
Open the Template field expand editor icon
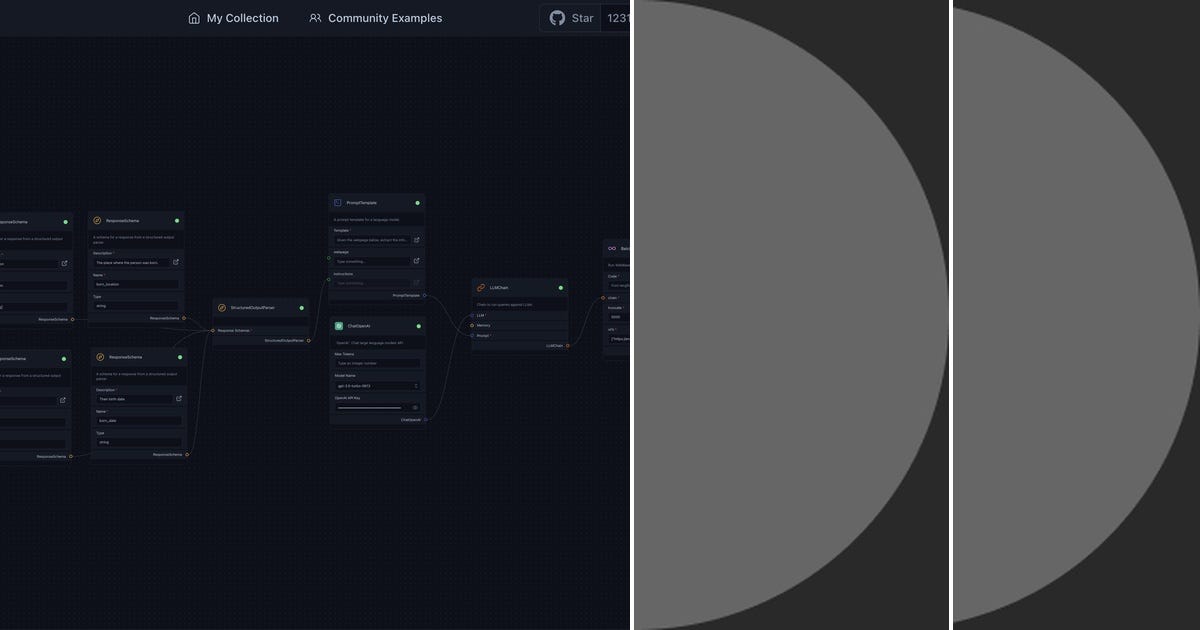point(416,240)
